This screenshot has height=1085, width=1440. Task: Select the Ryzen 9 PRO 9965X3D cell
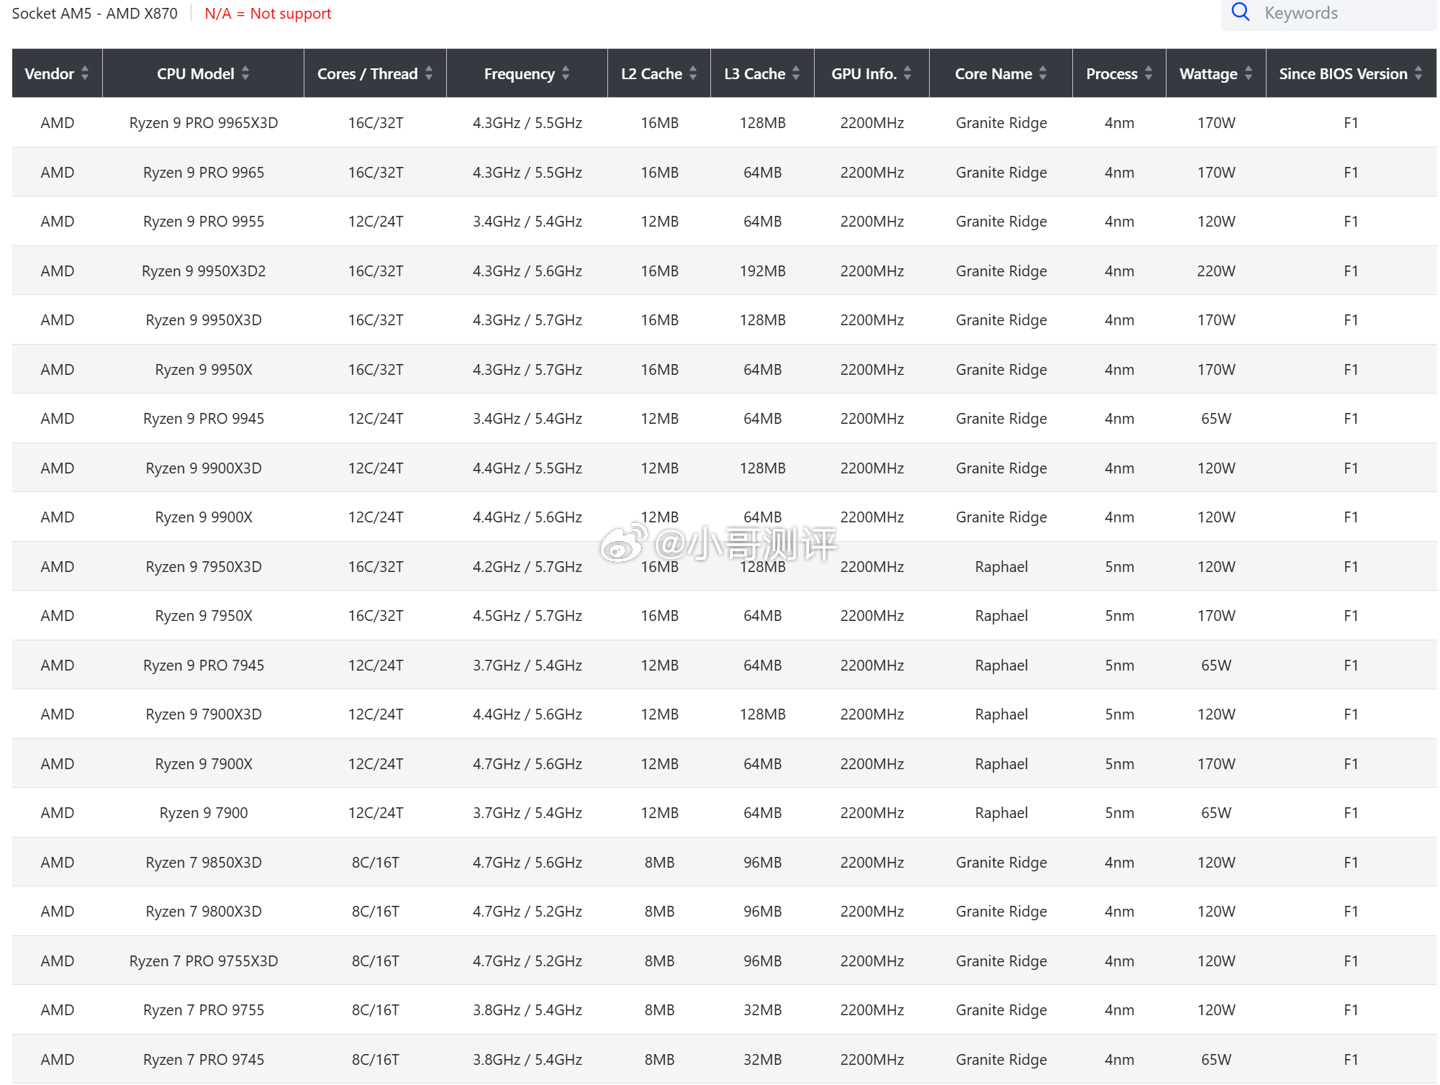[x=204, y=123]
